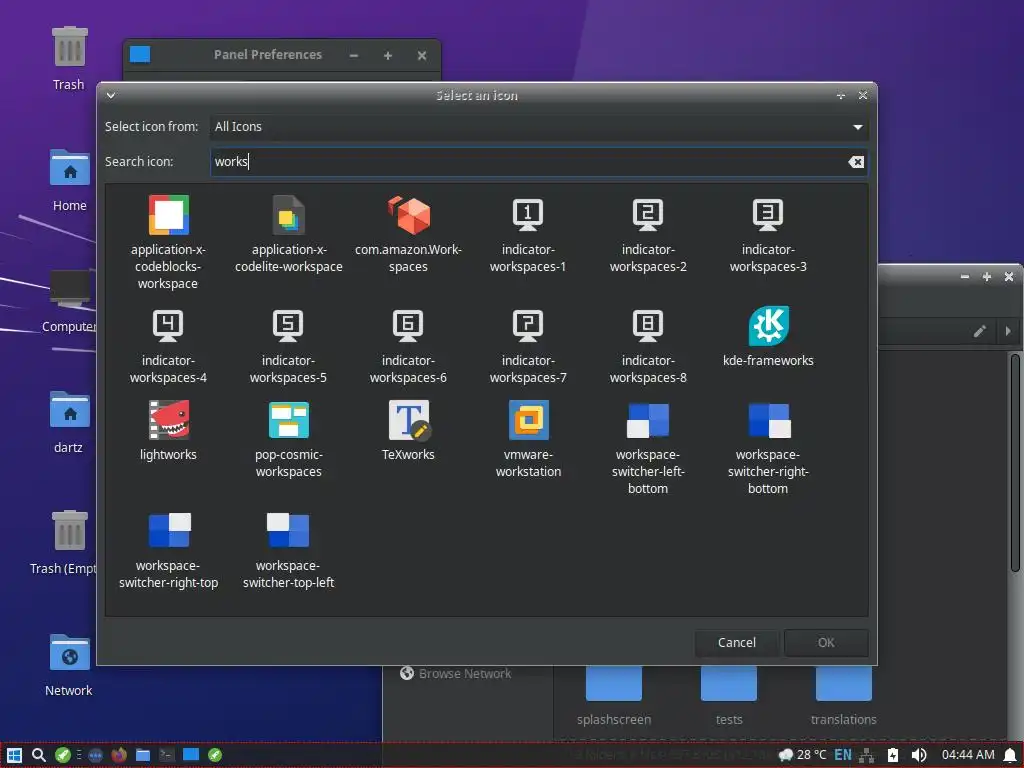Image resolution: width=1024 pixels, height=768 pixels.
Task: Pick indicator-workspaces-7 icon
Action: tap(528, 326)
